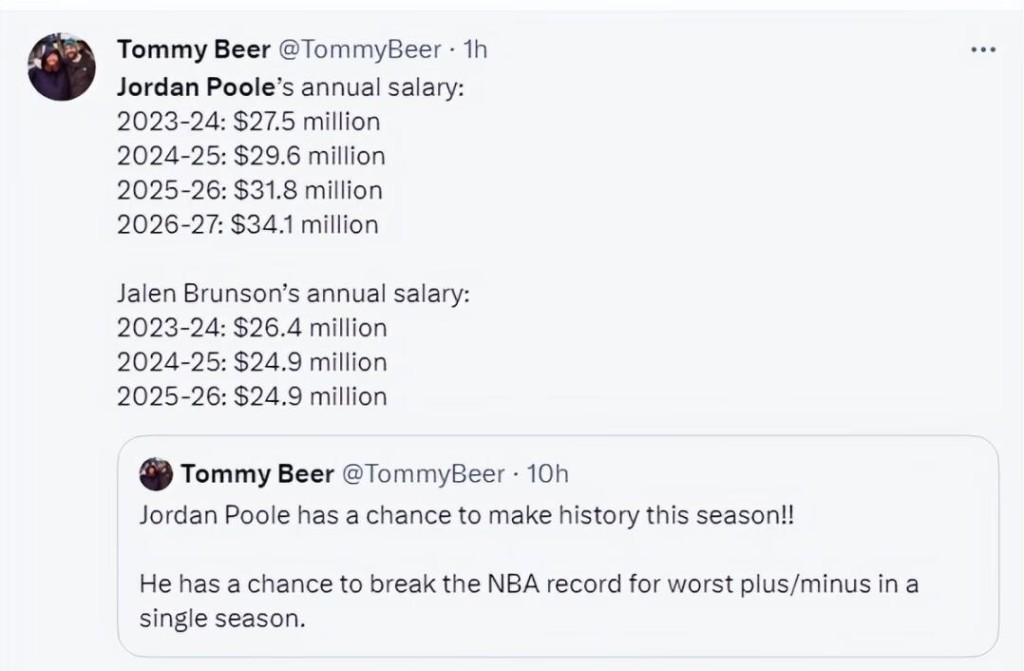Image resolution: width=1024 pixels, height=671 pixels.
Task: Open the three-dot more options menu
Action: [984, 50]
